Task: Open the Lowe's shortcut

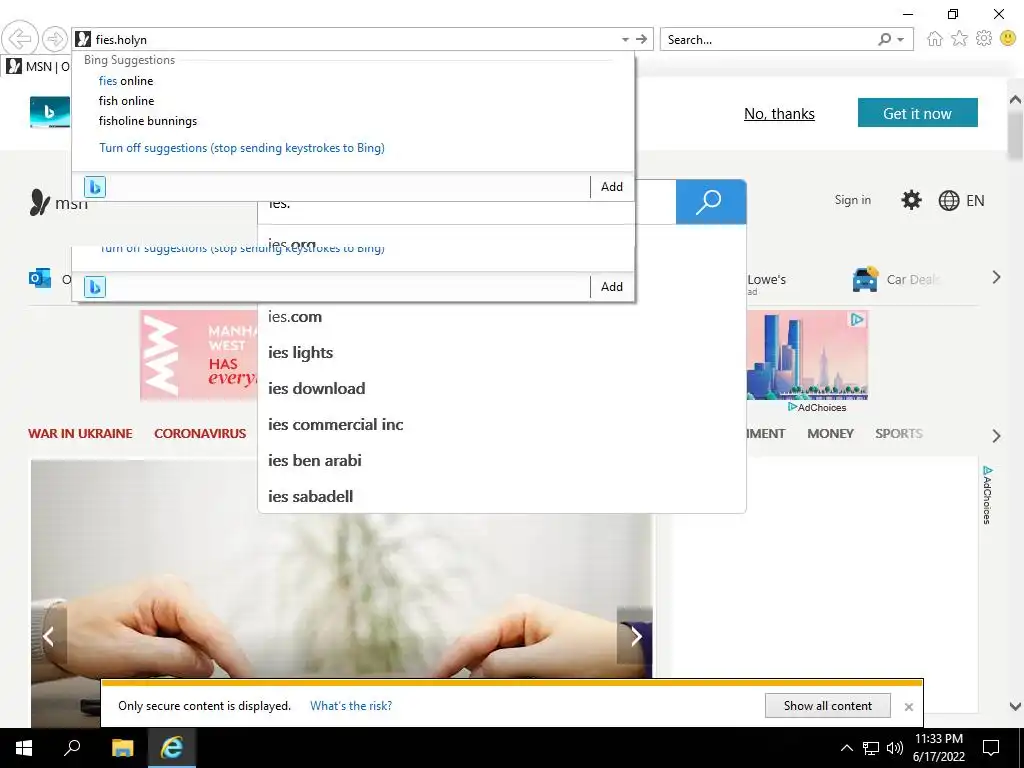Action: point(766,280)
